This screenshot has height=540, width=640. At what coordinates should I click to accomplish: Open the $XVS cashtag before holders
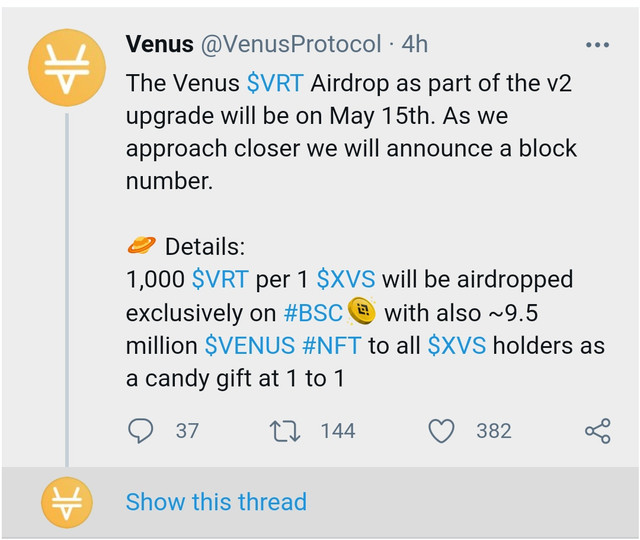point(457,346)
